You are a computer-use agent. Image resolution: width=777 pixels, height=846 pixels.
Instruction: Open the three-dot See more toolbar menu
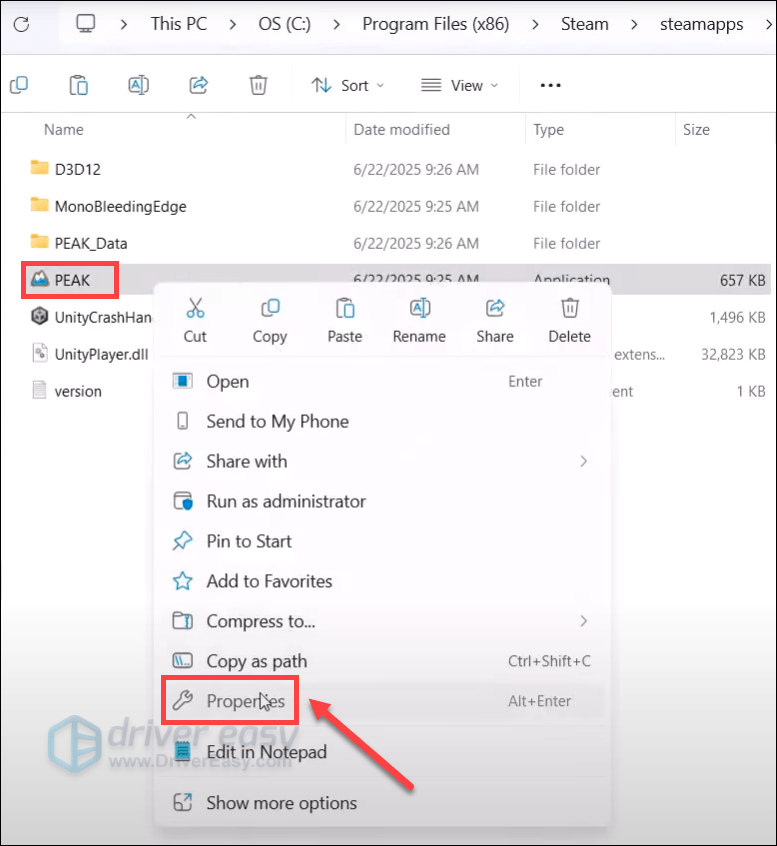[550, 85]
